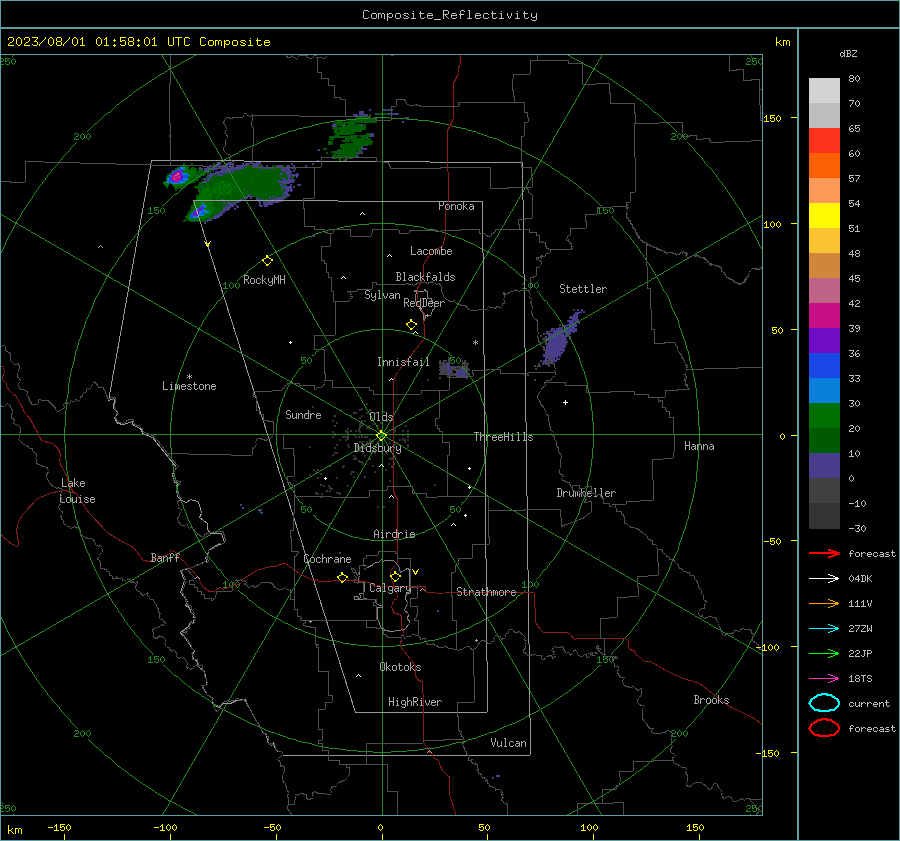Click the Banff town label
Image resolution: width=900 pixels, height=841 pixels.
(x=165, y=557)
